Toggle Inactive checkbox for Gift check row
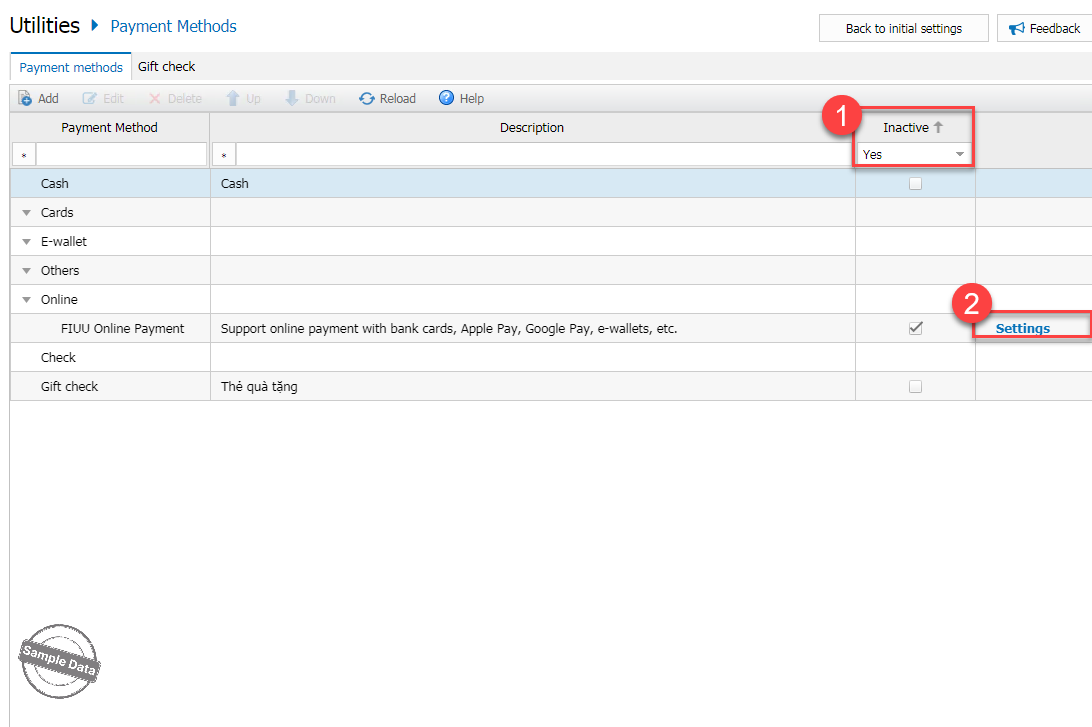The width and height of the screenshot is (1092, 727). (915, 387)
